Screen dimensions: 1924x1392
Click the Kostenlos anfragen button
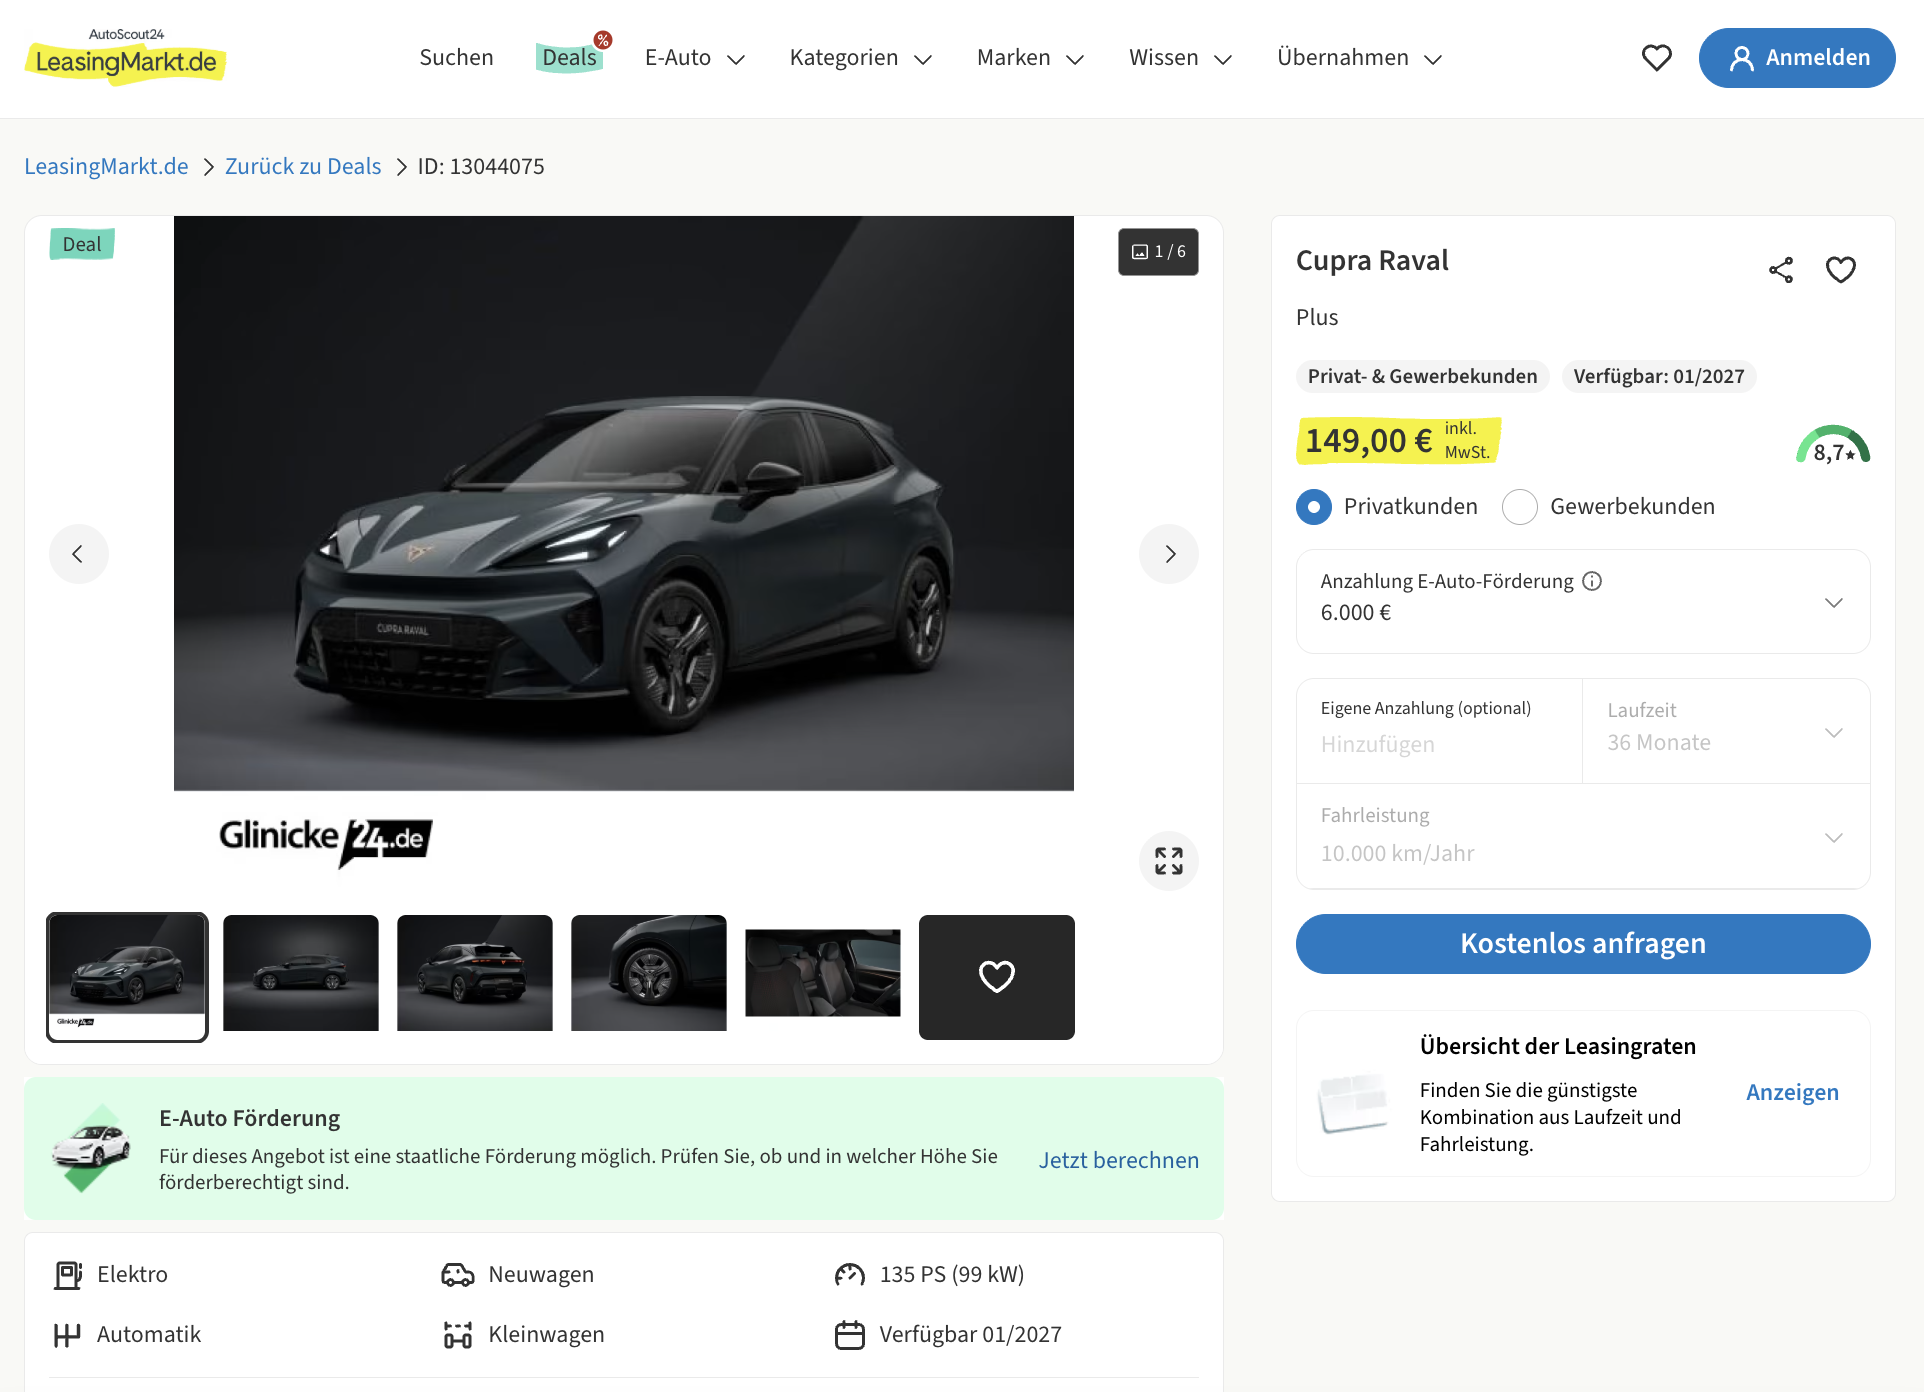pyautogui.click(x=1583, y=944)
